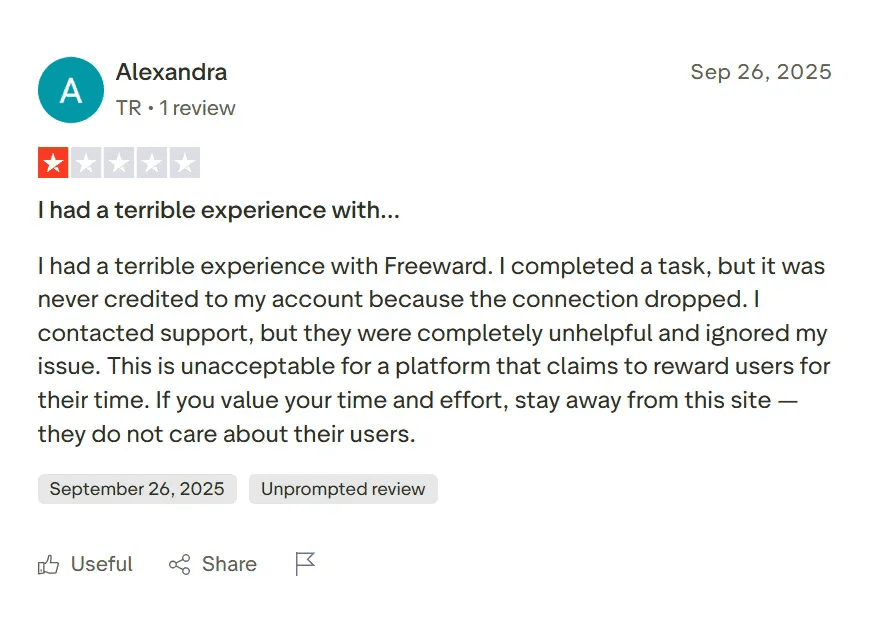Click the thumbs-up Useful icon
The height and width of the screenshot is (627, 870).
pos(48,565)
